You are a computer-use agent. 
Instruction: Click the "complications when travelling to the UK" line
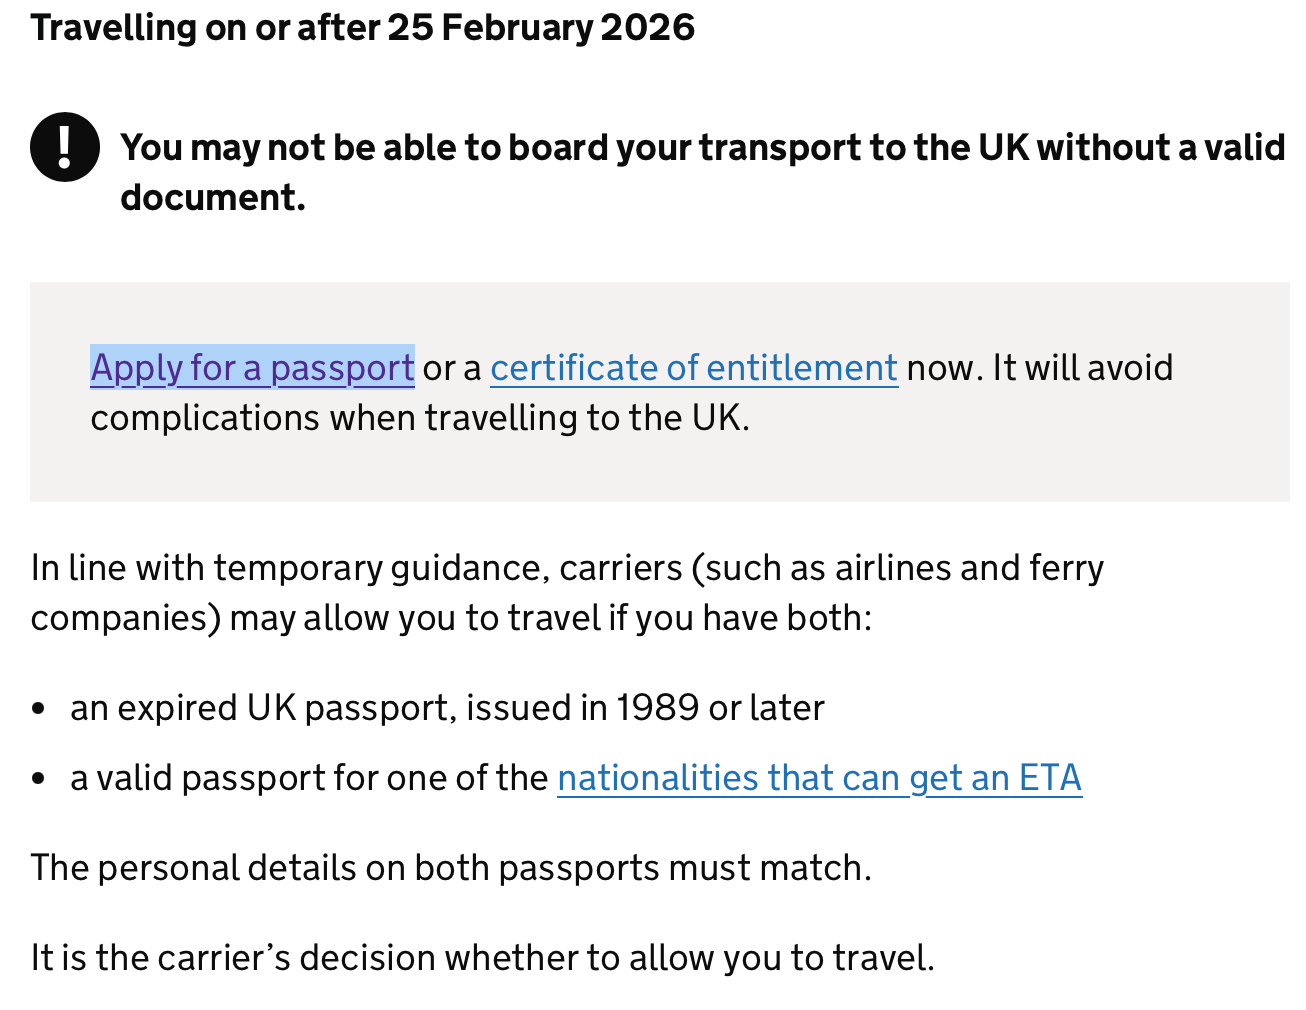(420, 418)
